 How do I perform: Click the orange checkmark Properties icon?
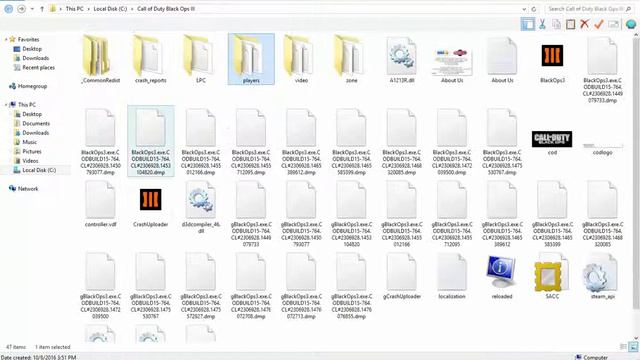tap(599, 24)
